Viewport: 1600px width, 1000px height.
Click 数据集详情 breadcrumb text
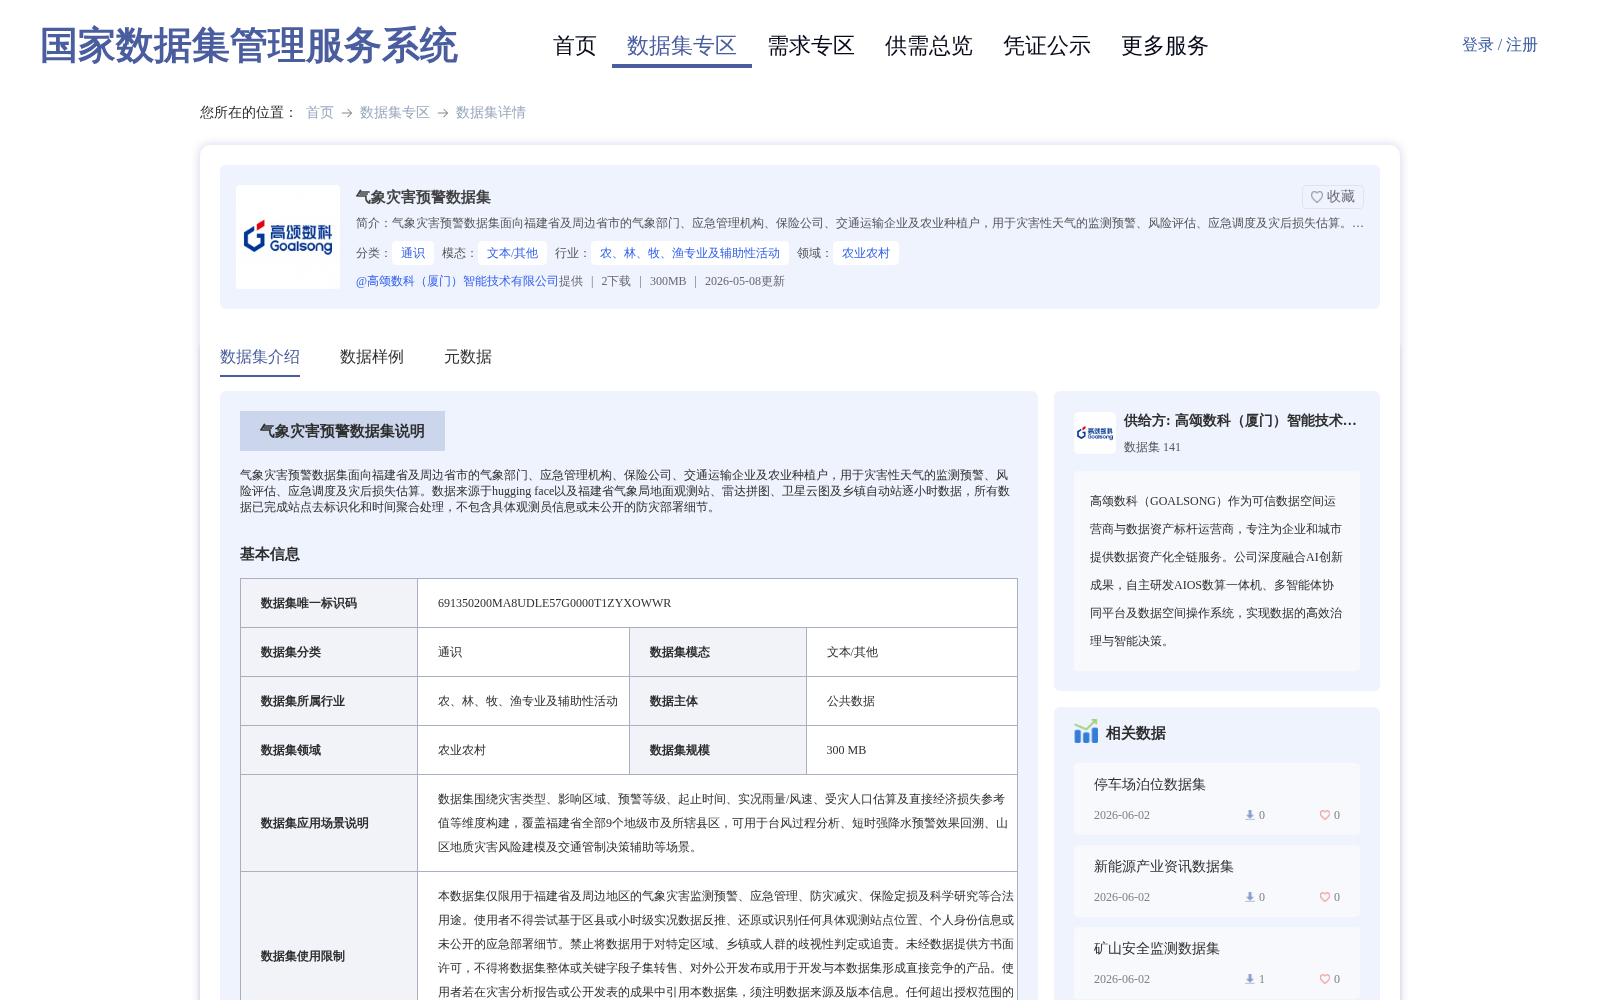click(x=491, y=113)
